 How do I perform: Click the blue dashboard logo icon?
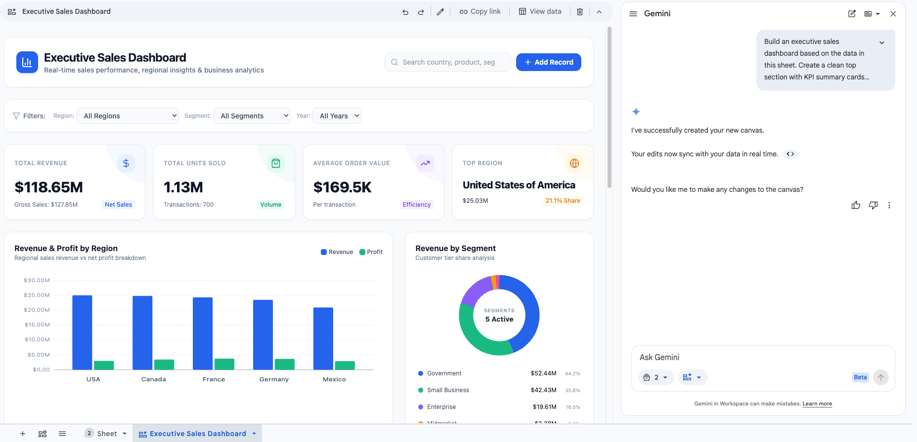click(27, 62)
